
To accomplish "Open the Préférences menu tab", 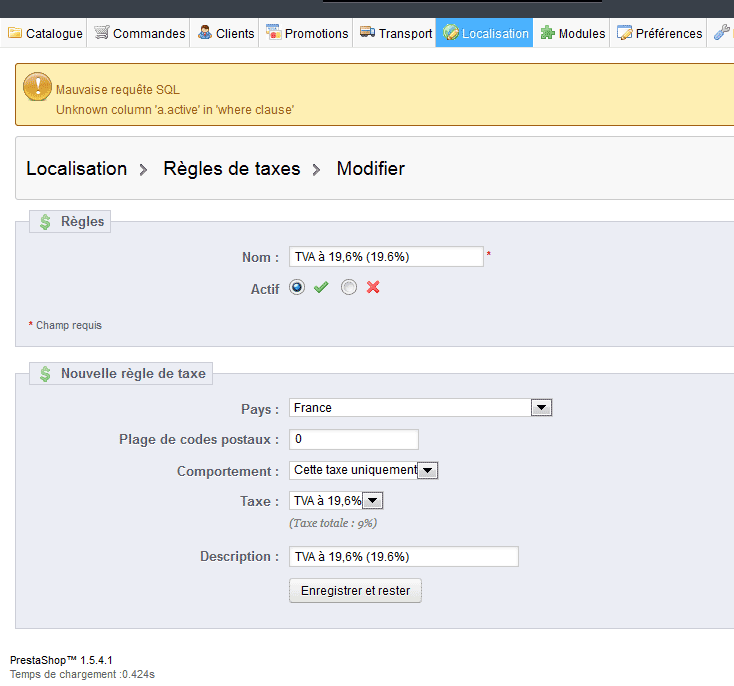I will click(659, 33).
